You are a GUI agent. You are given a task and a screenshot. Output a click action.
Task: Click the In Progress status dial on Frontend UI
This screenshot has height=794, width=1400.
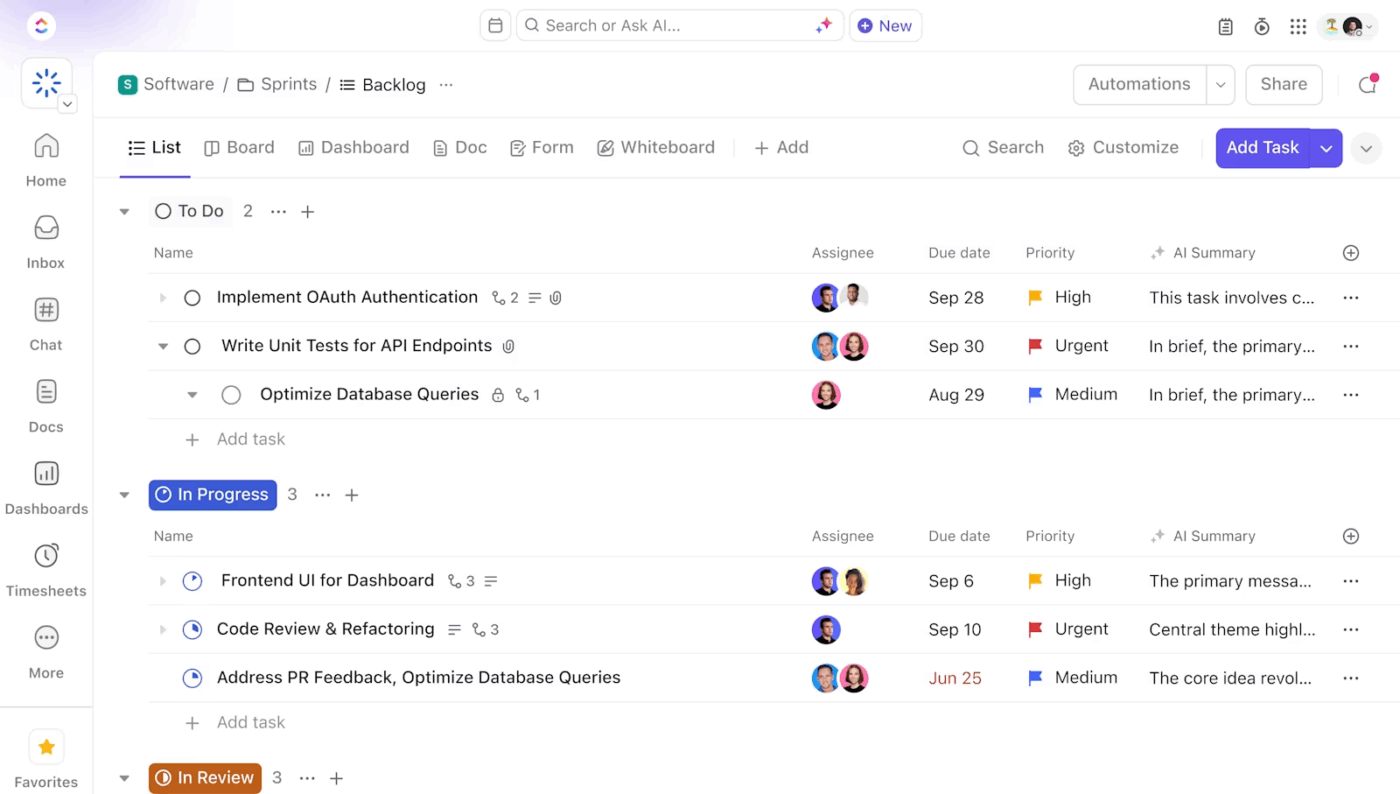coord(192,580)
